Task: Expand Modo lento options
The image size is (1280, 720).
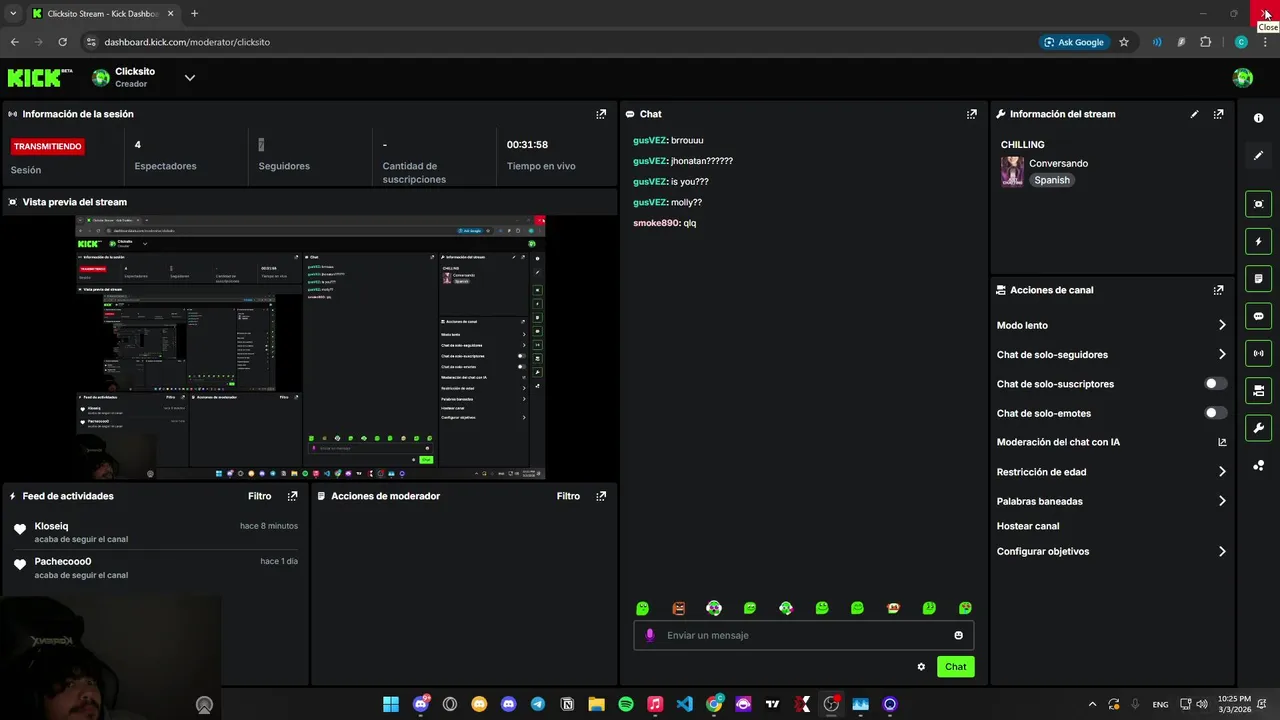Action: click(x=1222, y=325)
